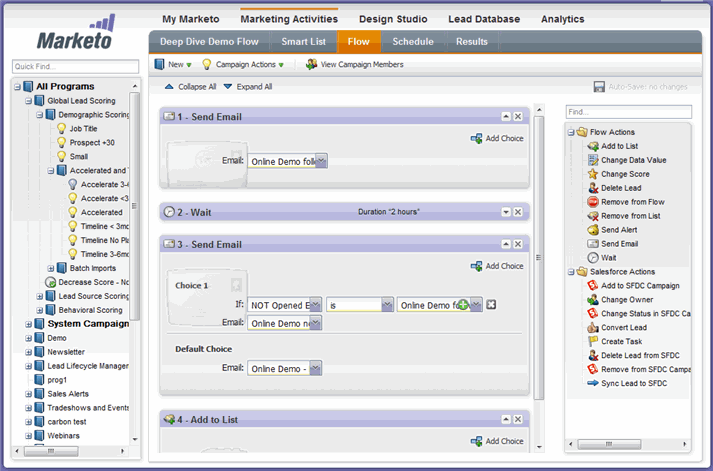Click the Wait clock action icon
Viewport: 713px width, 471px height.
(593, 258)
